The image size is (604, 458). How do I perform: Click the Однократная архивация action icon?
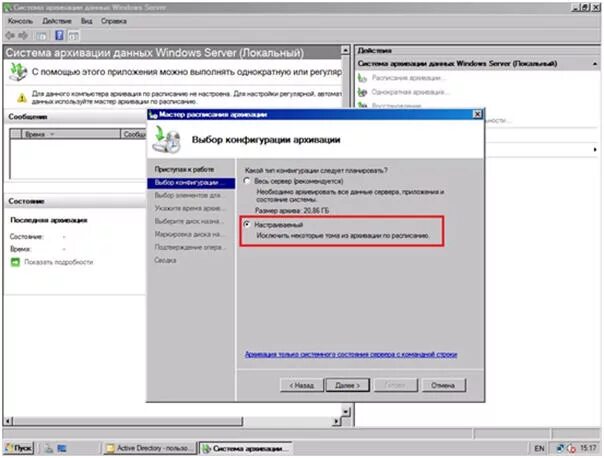click(x=362, y=92)
